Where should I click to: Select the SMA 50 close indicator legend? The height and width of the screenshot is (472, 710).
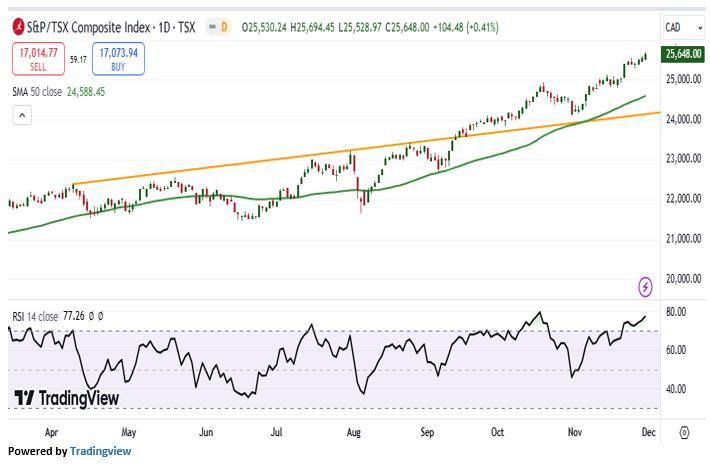[x=58, y=92]
